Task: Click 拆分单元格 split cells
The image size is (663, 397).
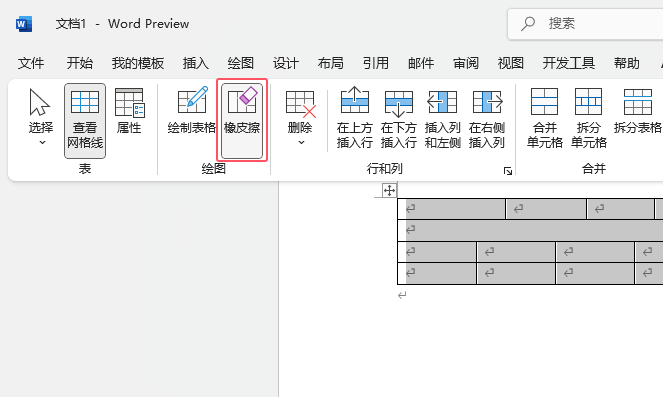Action: click(x=589, y=117)
